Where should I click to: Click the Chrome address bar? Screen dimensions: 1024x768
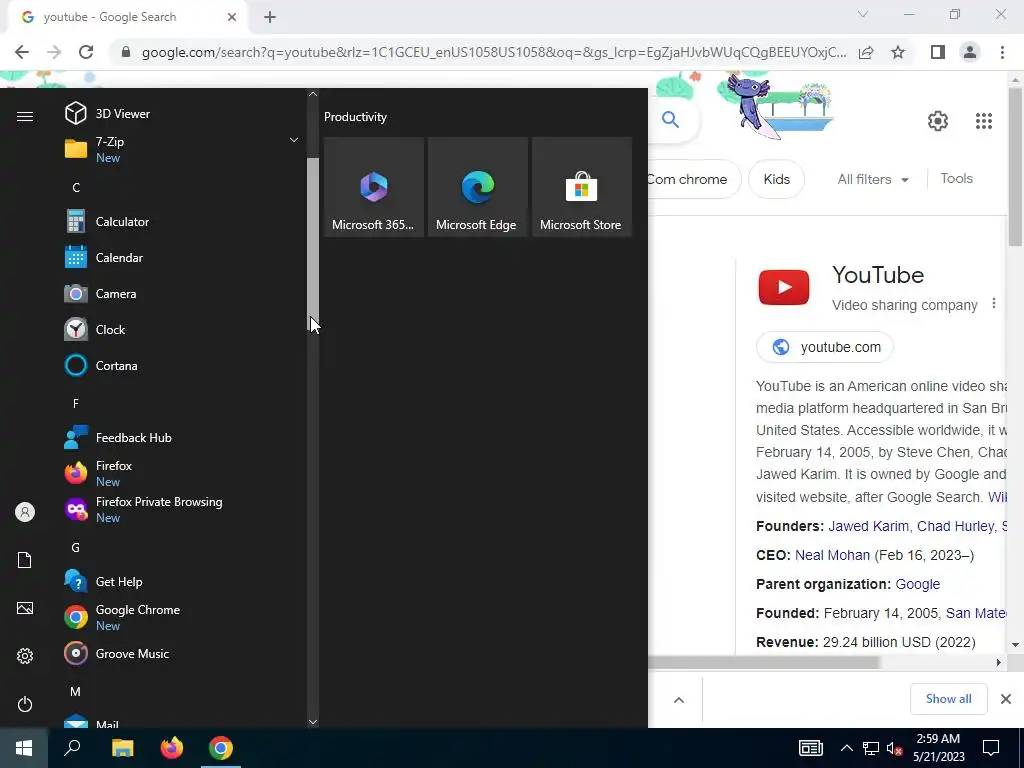coord(494,52)
